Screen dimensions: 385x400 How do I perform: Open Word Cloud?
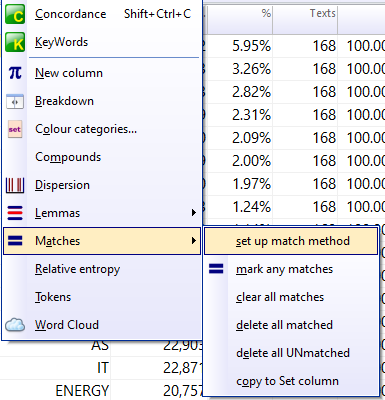[102, 325]
